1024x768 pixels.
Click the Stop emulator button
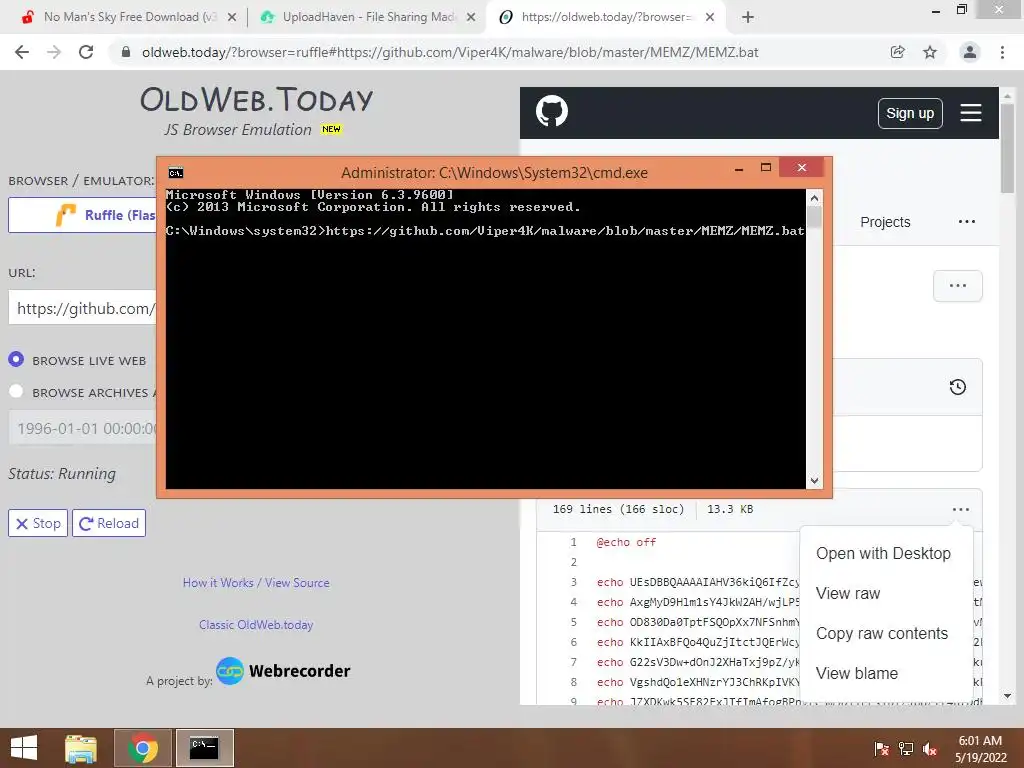point(38,523)
